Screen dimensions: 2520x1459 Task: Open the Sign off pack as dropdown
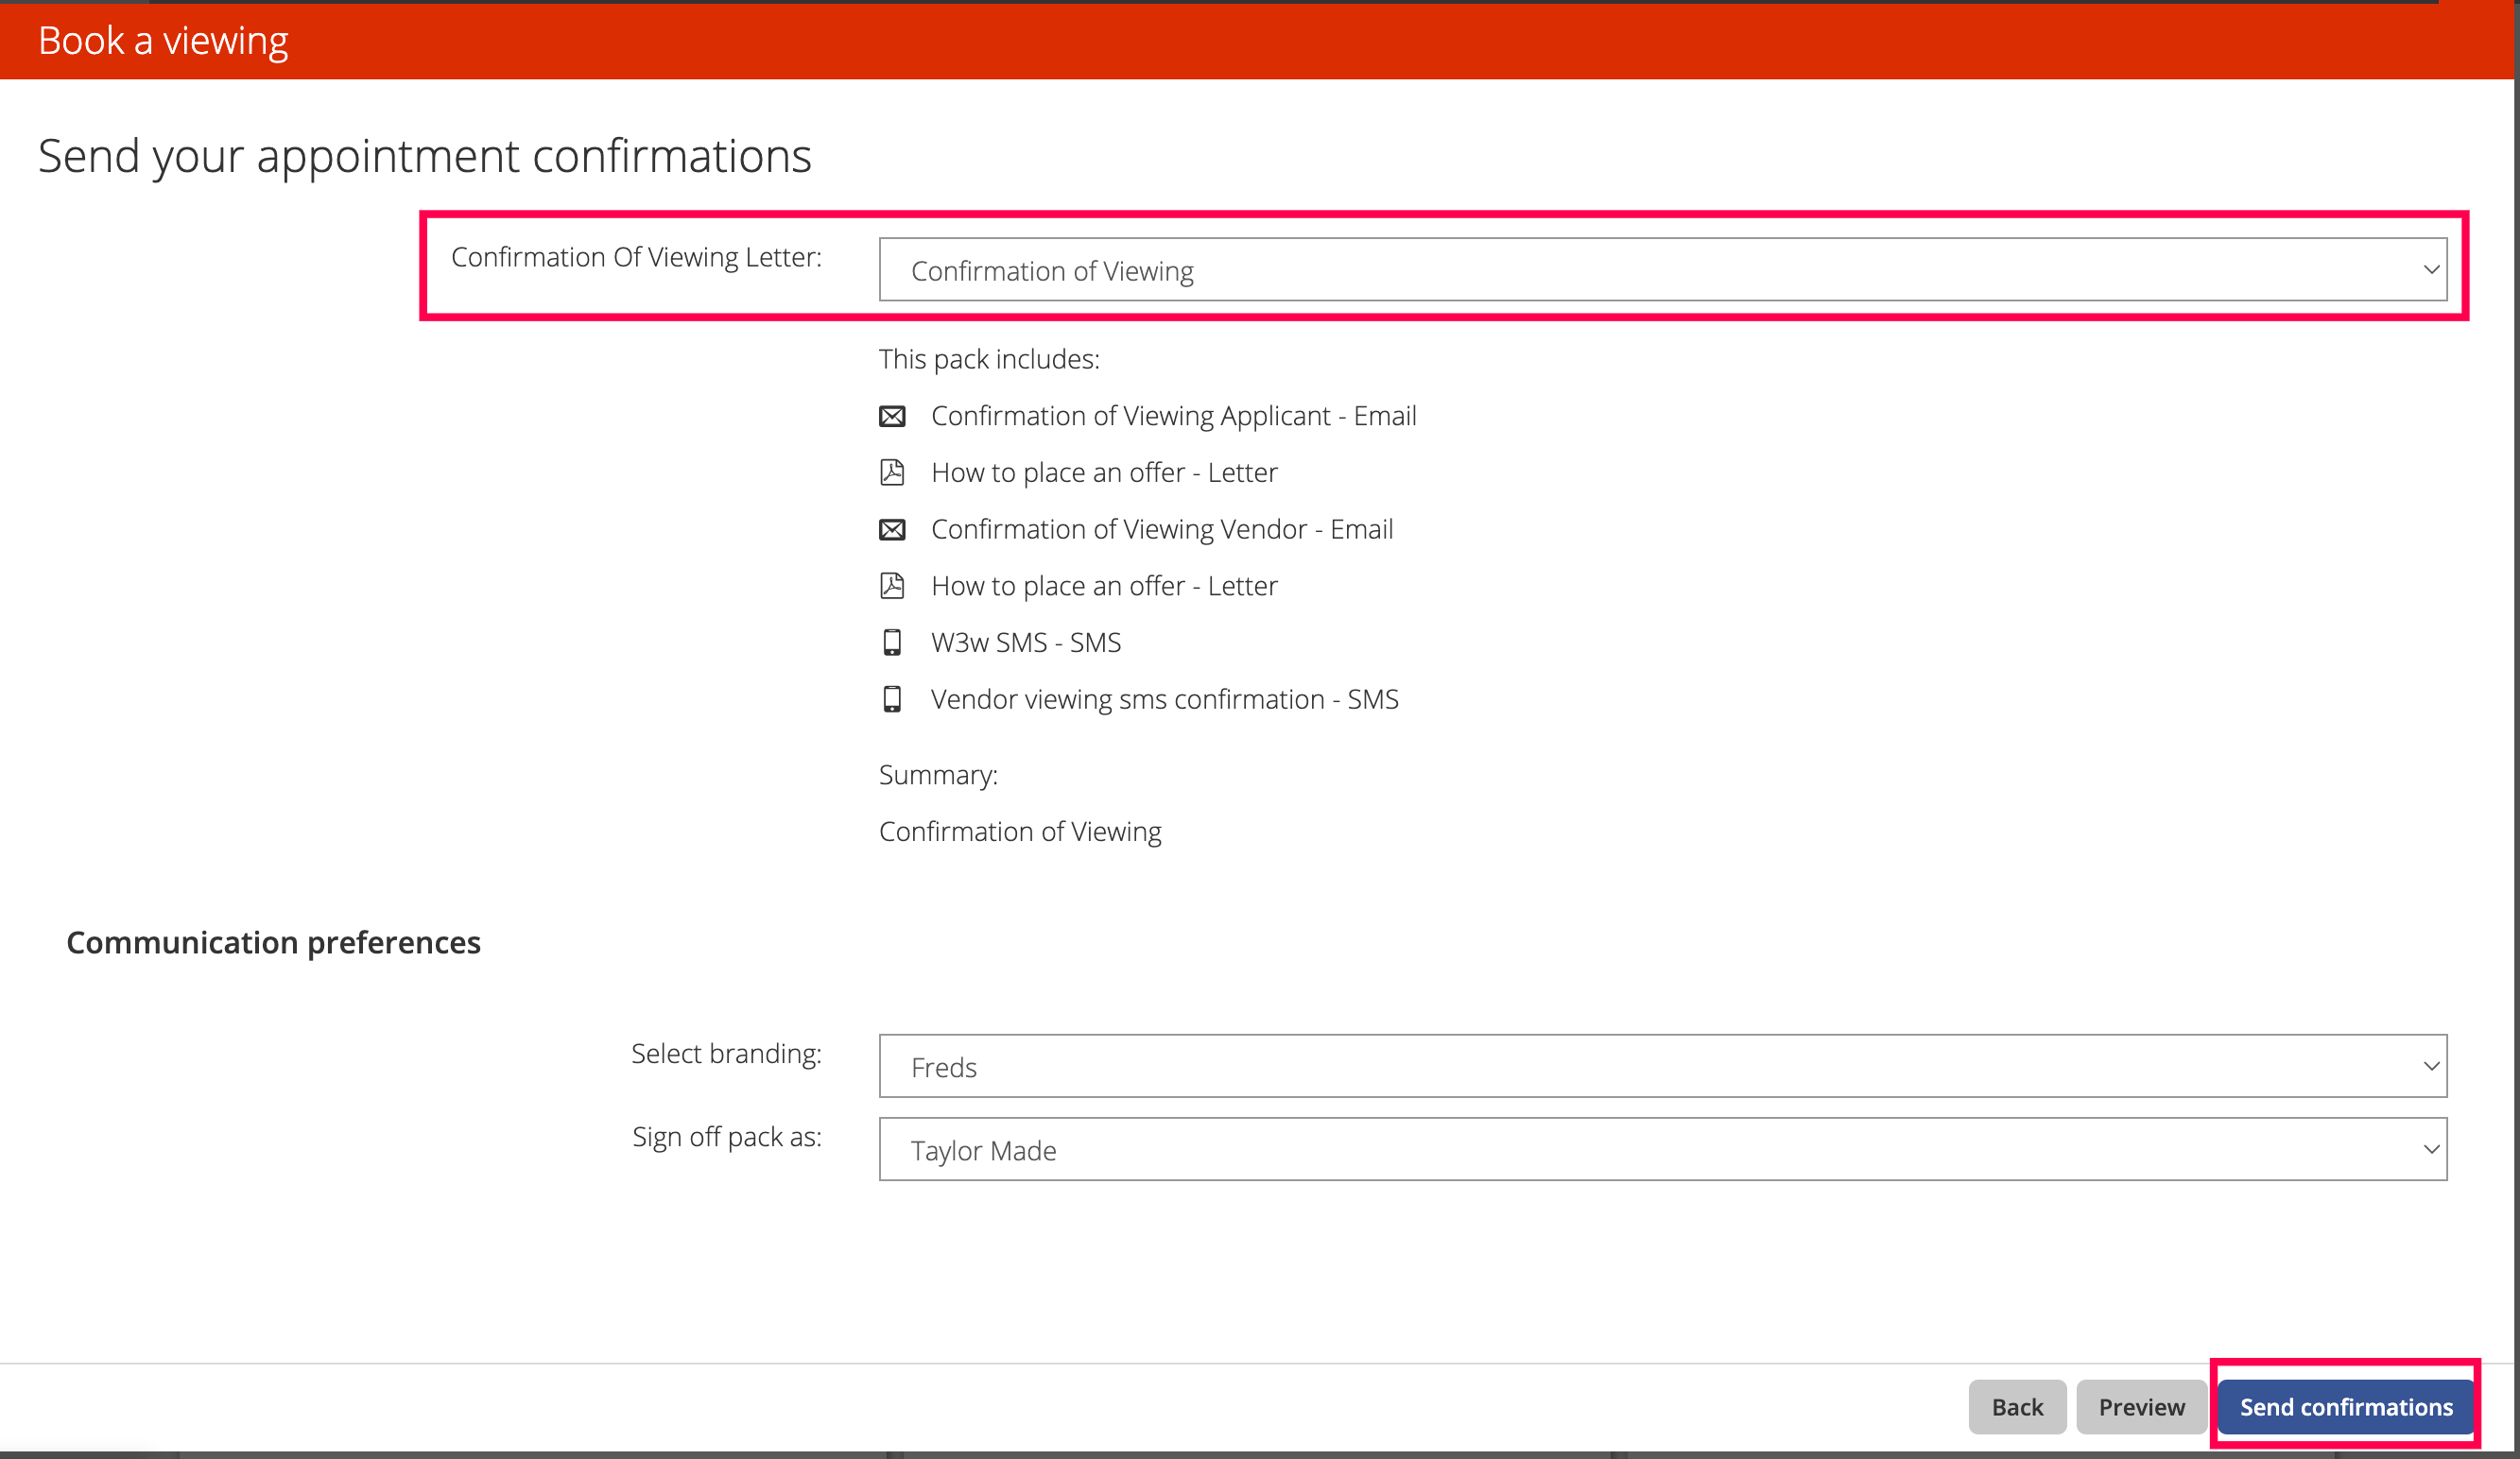pos(1663,1150)
